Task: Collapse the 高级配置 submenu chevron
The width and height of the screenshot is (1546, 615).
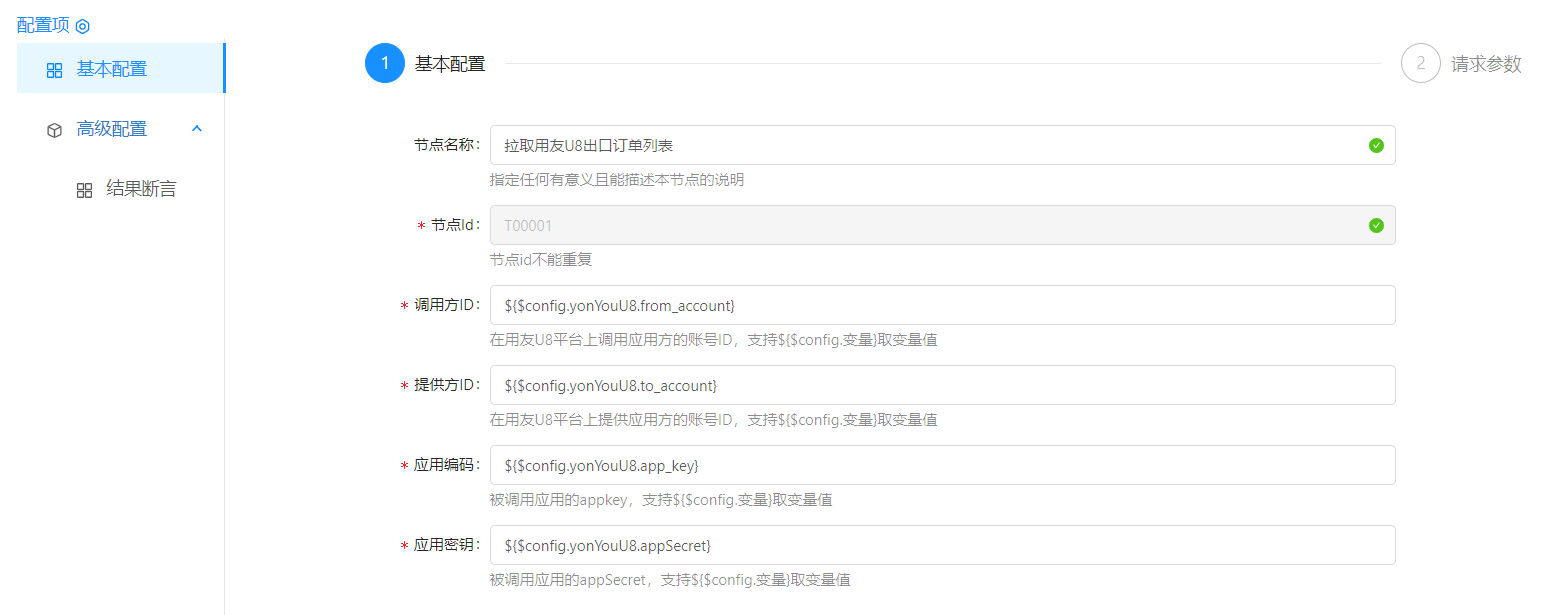Action: click(x=197, y=129)
